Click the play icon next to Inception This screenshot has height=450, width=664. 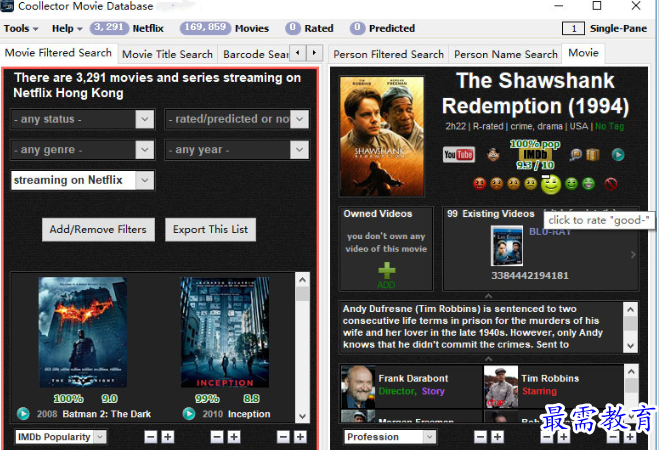point(189,414)
